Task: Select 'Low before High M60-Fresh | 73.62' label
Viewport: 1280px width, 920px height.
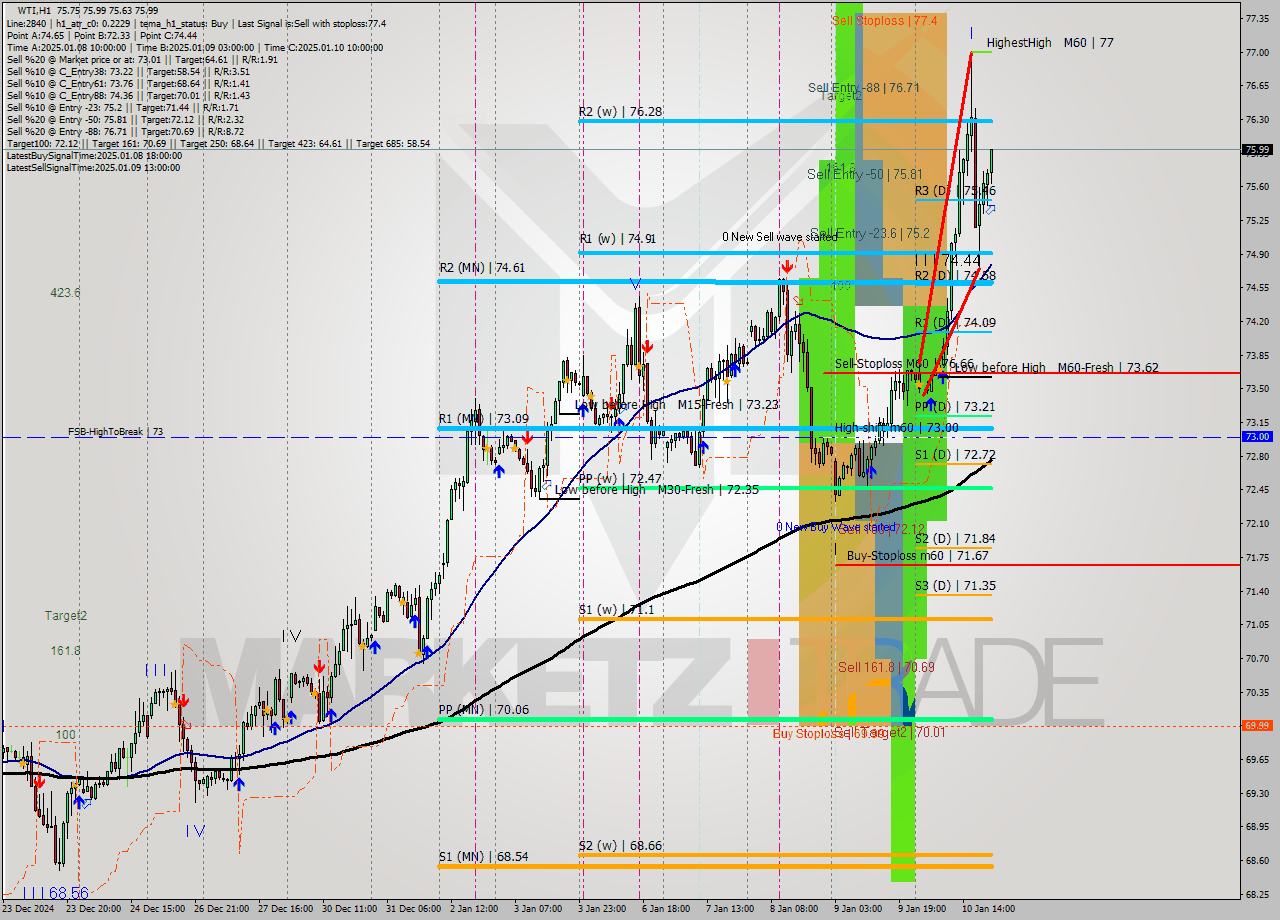Action: pos(1056,368)
